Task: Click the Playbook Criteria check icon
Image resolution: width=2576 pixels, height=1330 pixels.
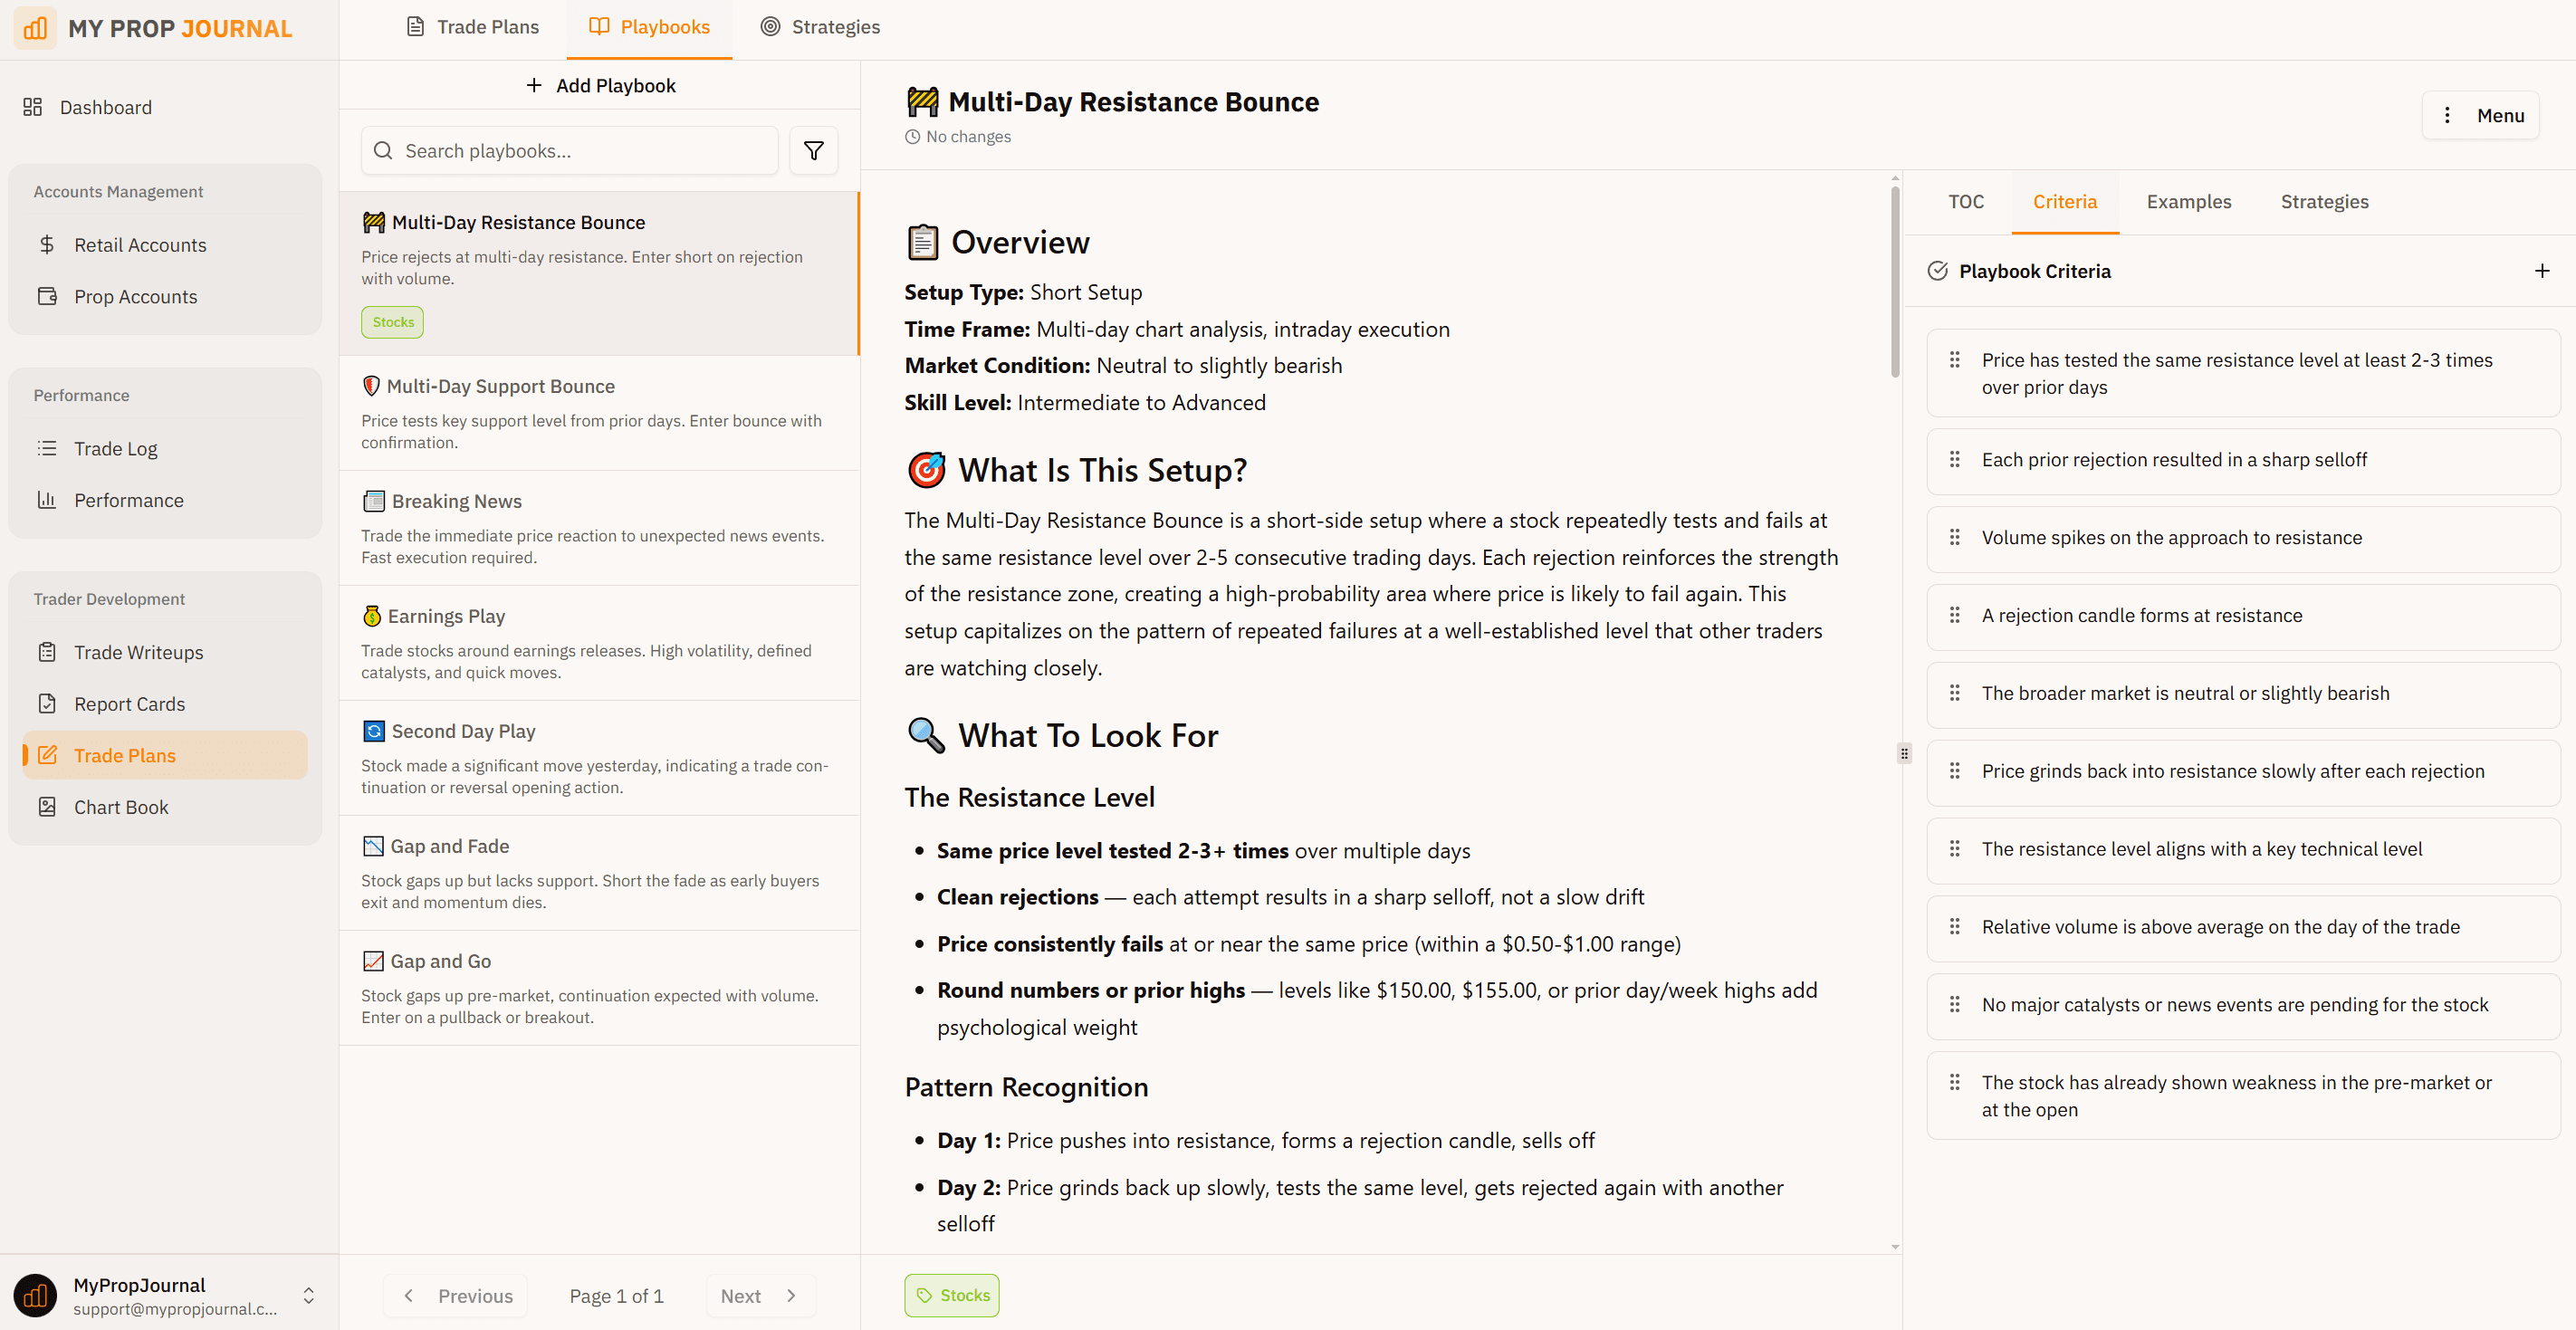Action: [x=1937, y=271]
